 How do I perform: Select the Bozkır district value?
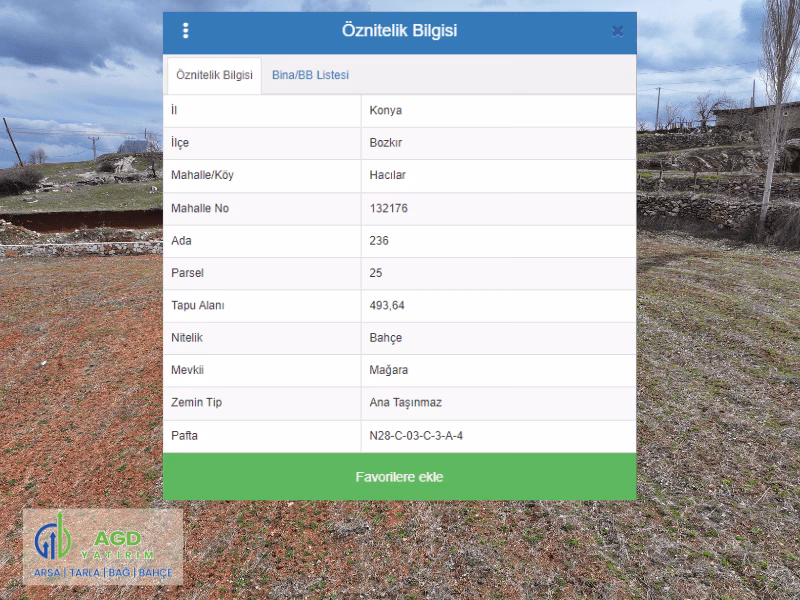click(x=386, y=143)
